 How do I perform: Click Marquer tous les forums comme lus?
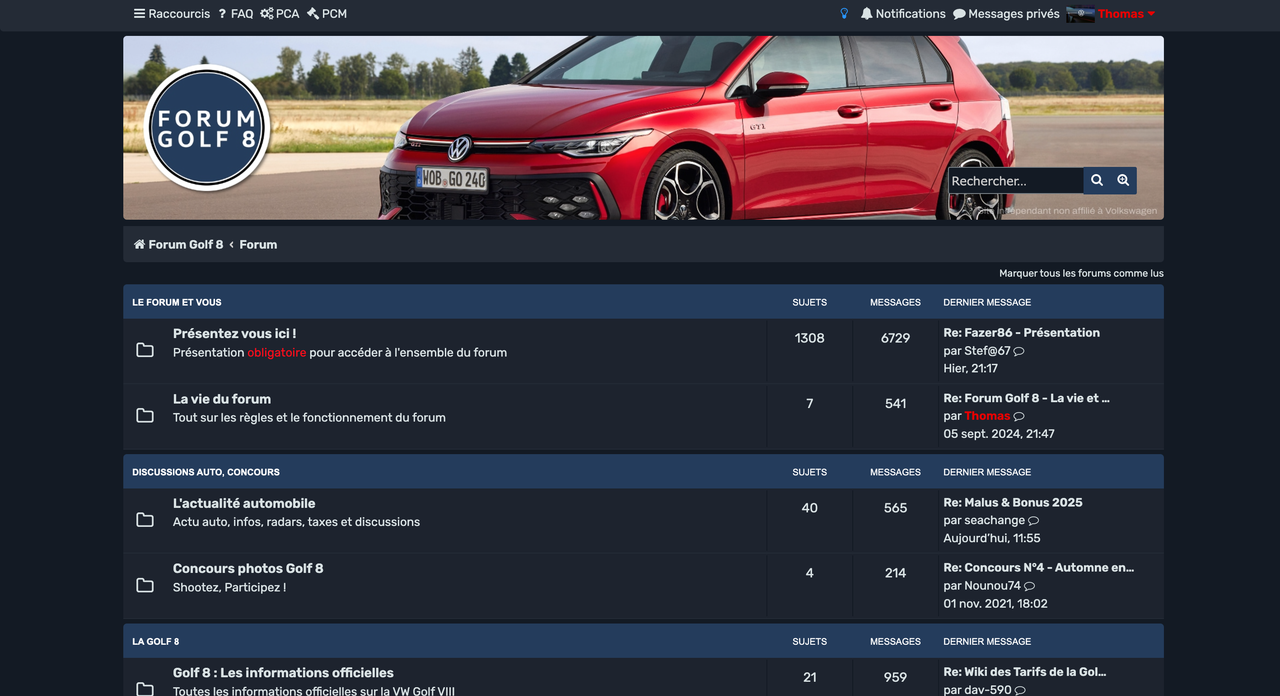pyautogui.click(x=1081, y=273)
